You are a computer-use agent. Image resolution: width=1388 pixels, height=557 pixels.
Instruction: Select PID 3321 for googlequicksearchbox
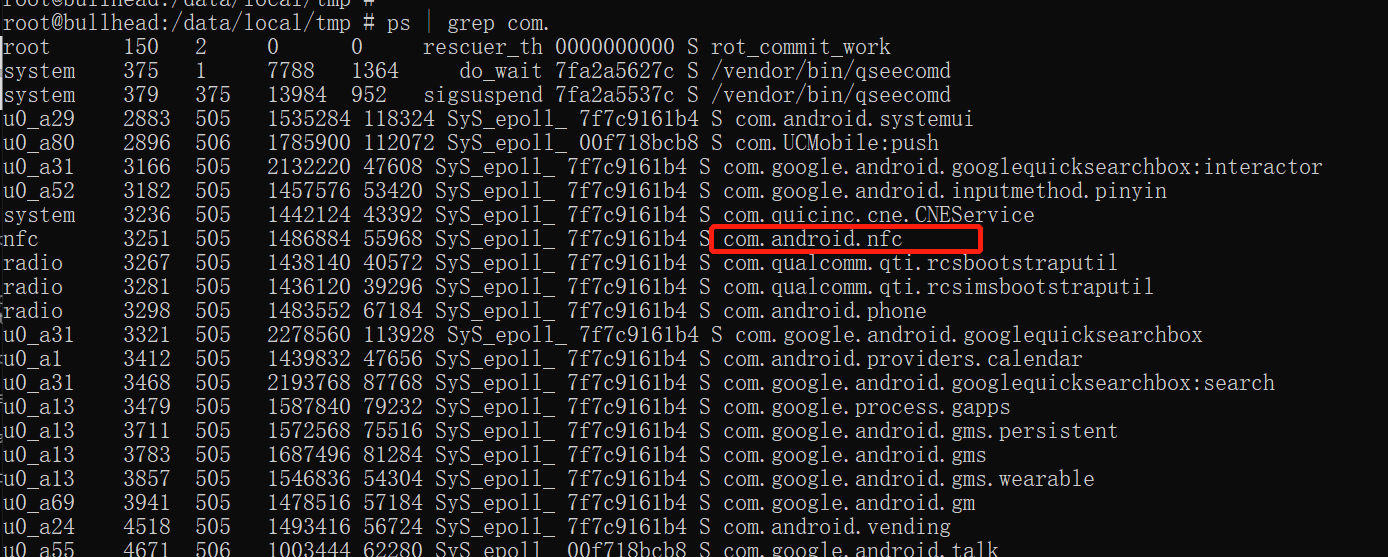coord(147,335)
